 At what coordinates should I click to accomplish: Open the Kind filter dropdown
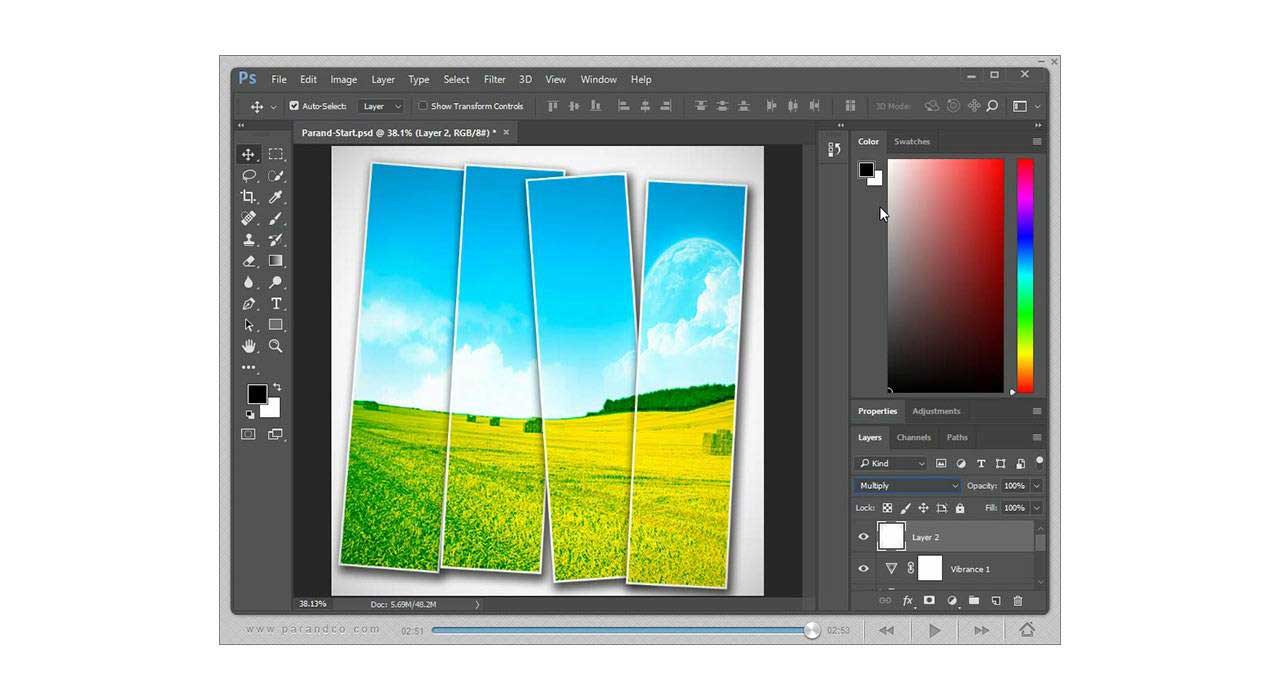coord(890,463)
